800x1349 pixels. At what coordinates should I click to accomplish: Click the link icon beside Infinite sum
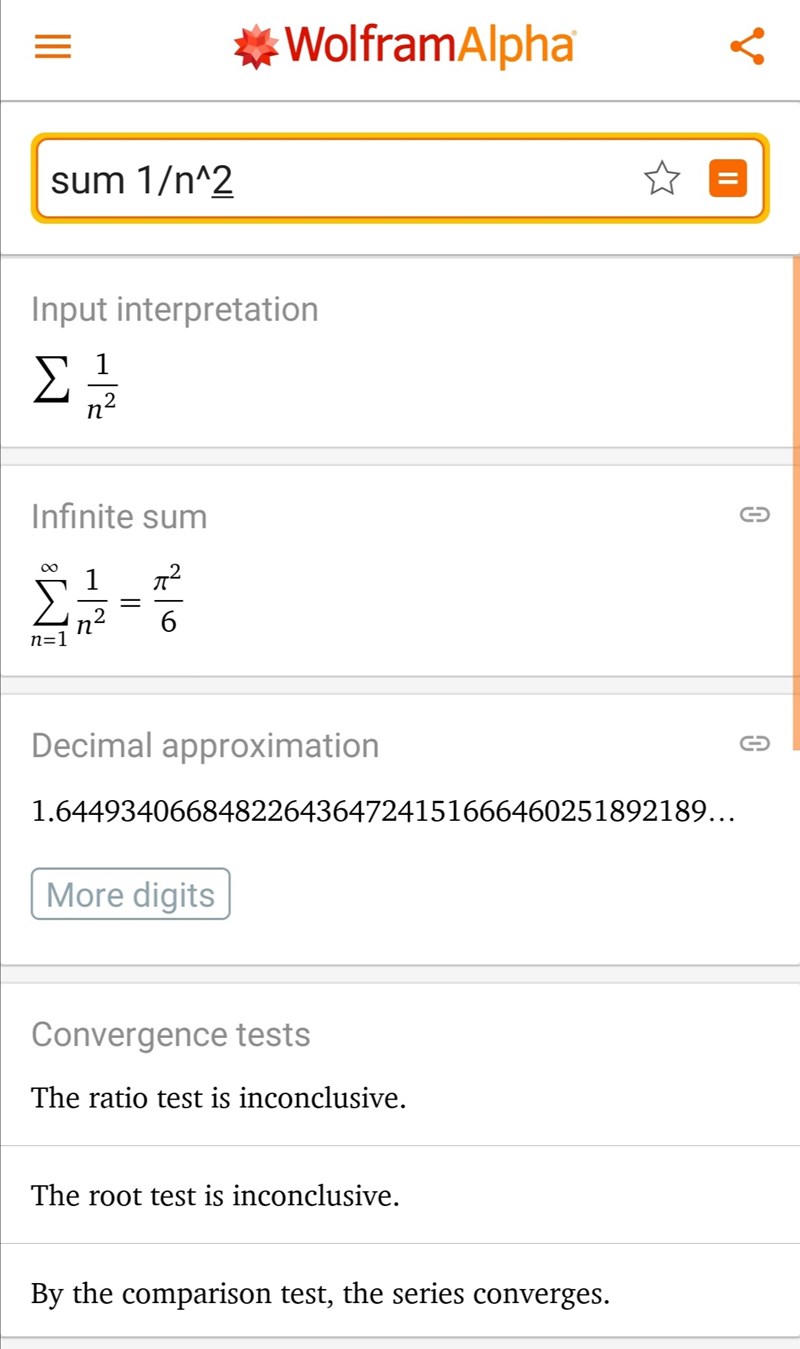click(x=754, y=516)
